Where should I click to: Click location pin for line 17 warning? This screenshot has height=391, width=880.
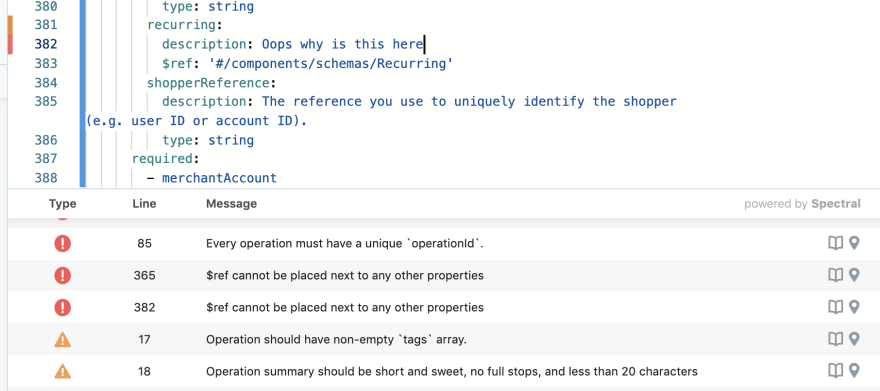[854, 339]
